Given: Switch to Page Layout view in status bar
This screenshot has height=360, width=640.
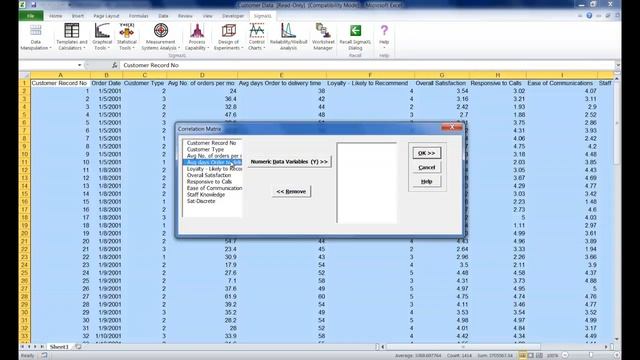Looking at the screenshot, I should [x=531, y=356].
